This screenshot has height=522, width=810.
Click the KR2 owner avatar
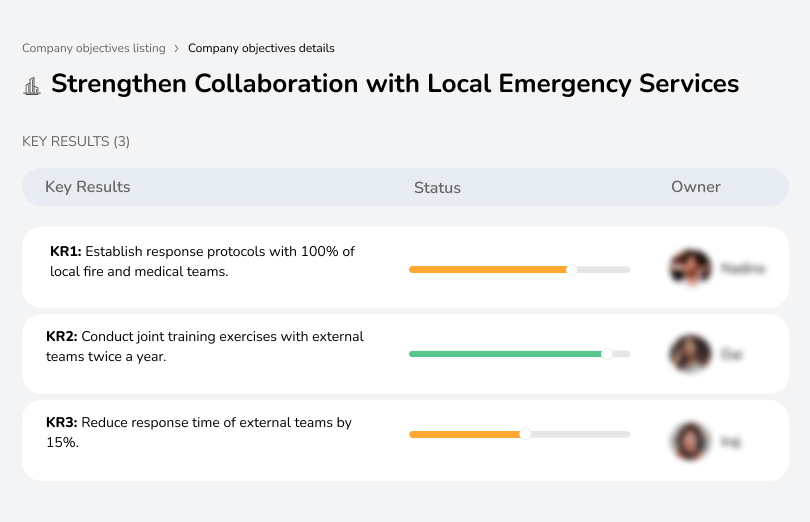pyautogui.click(x=690, y=354)
